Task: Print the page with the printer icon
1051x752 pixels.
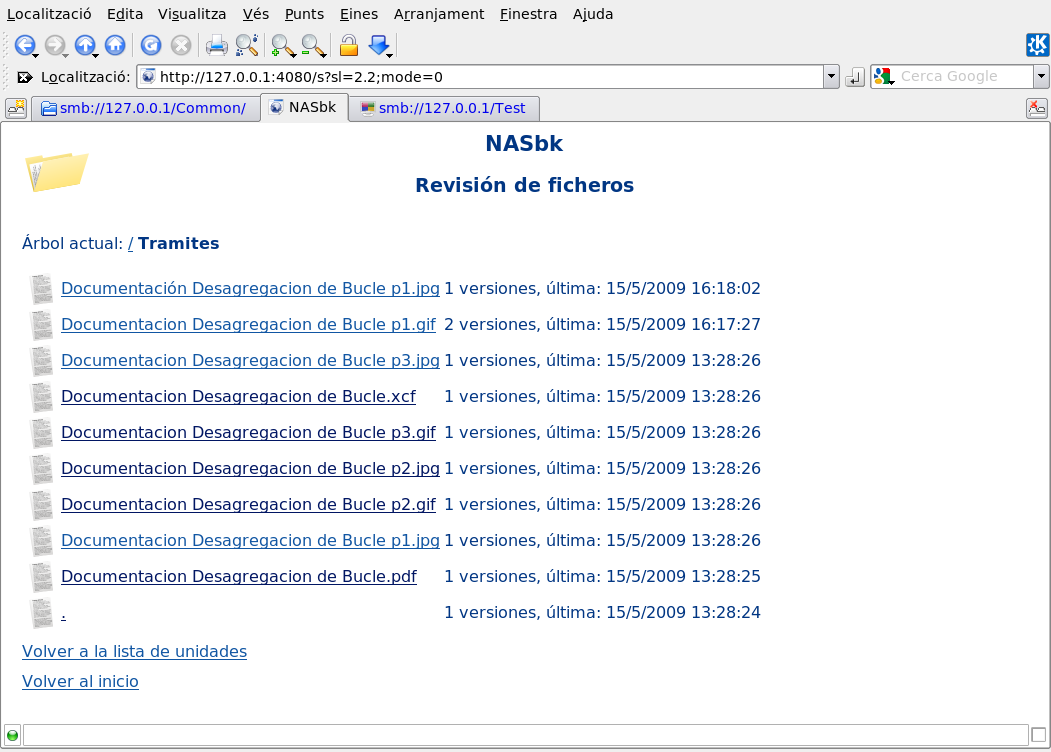Action: [217, 45]
